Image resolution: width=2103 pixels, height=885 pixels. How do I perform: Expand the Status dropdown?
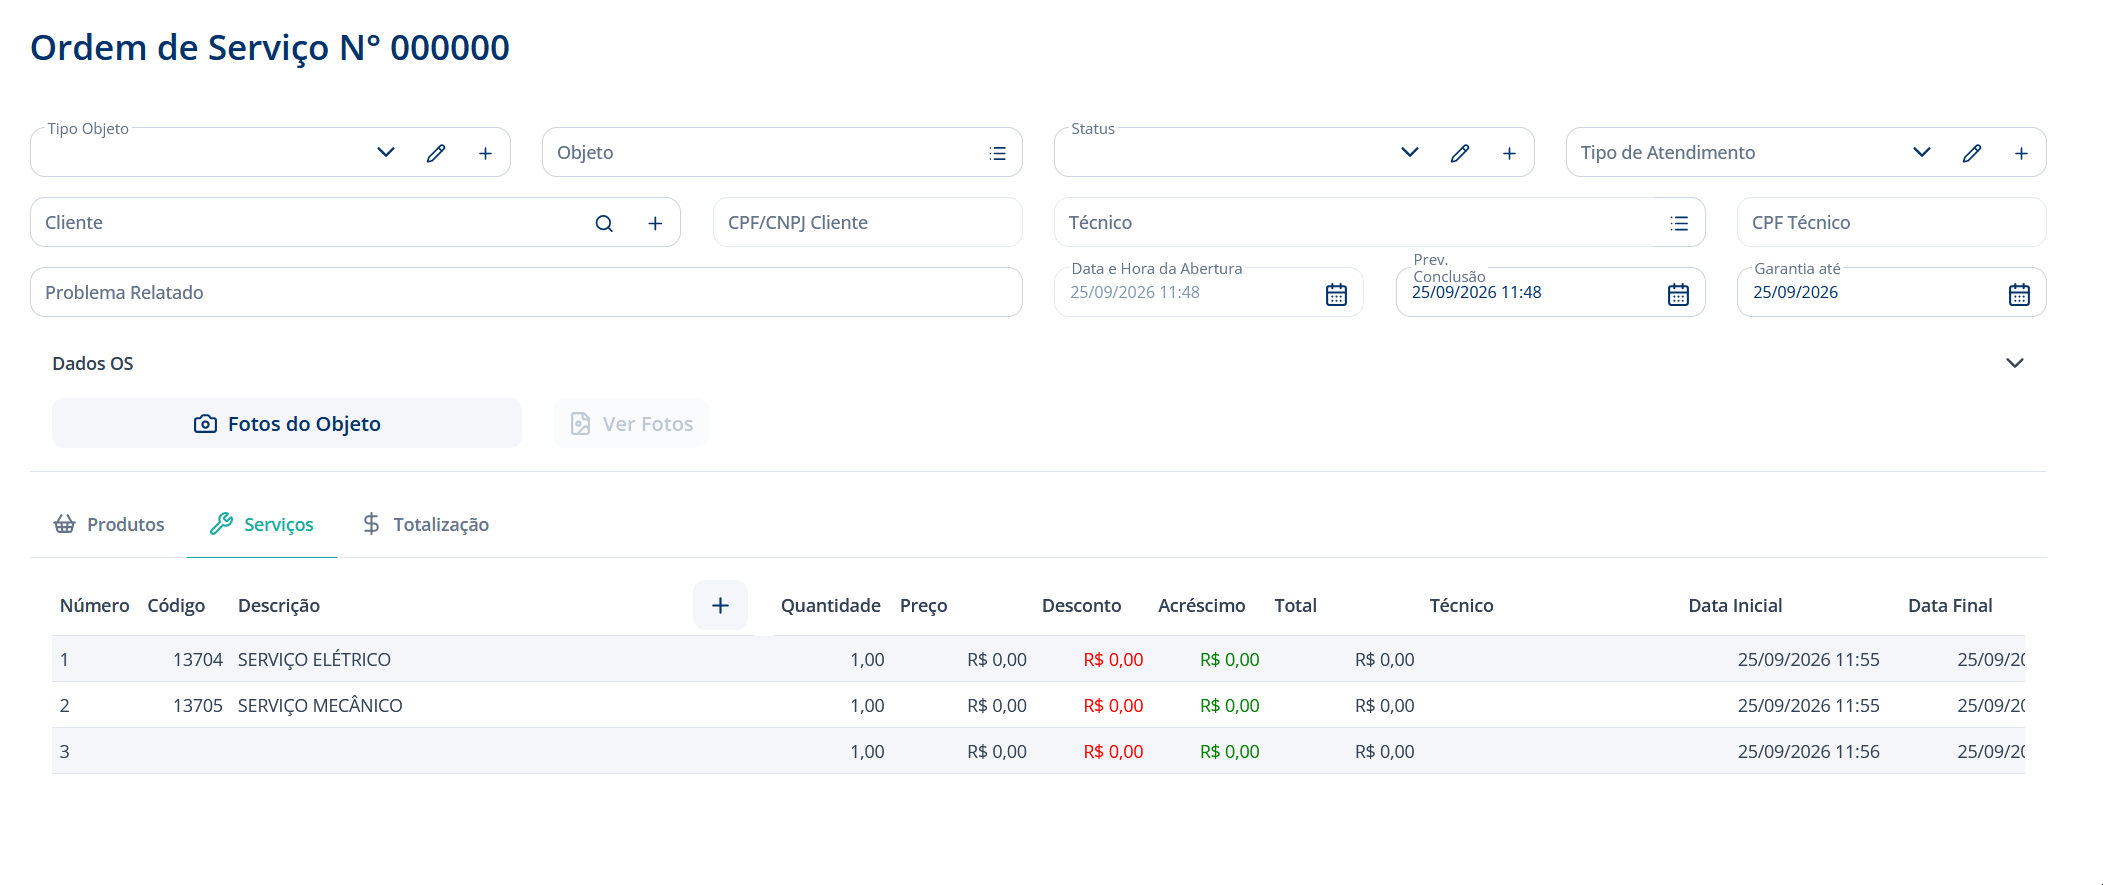(1410, 152)
